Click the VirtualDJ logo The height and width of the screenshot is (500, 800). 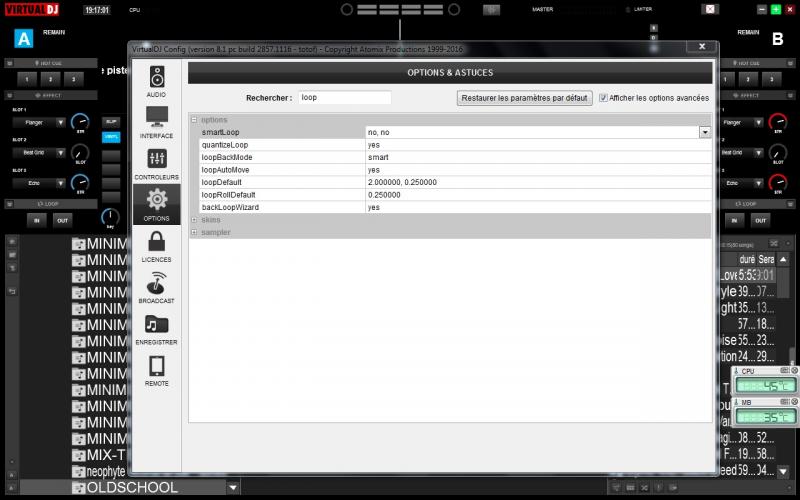(x=32, y=9)
